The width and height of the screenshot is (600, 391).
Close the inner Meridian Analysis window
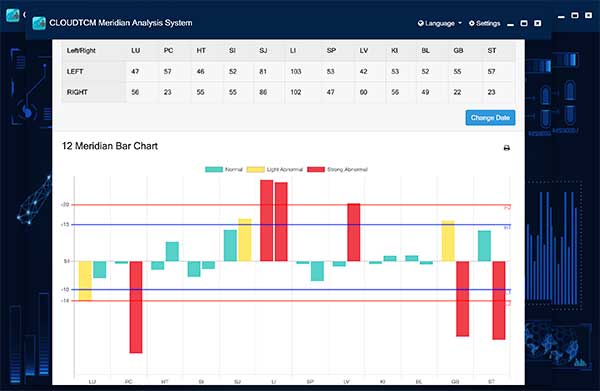coord(538,23)
